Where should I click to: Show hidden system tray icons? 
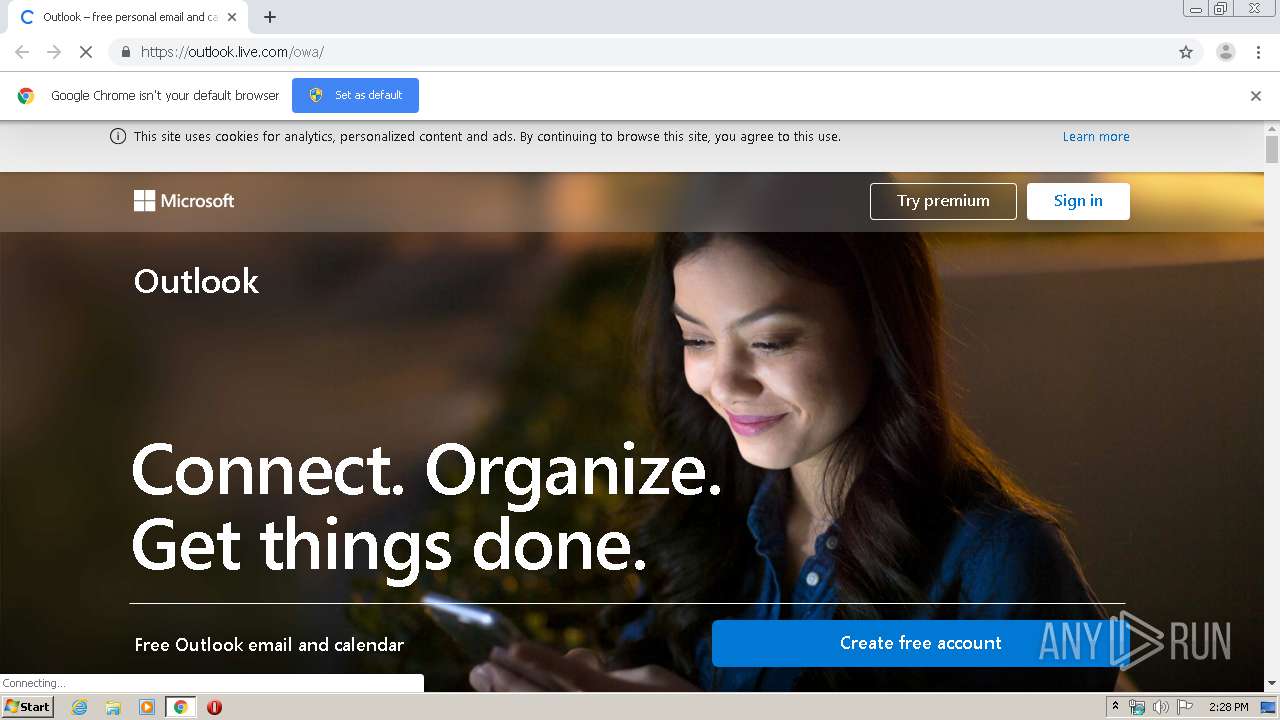[1115, 707]
